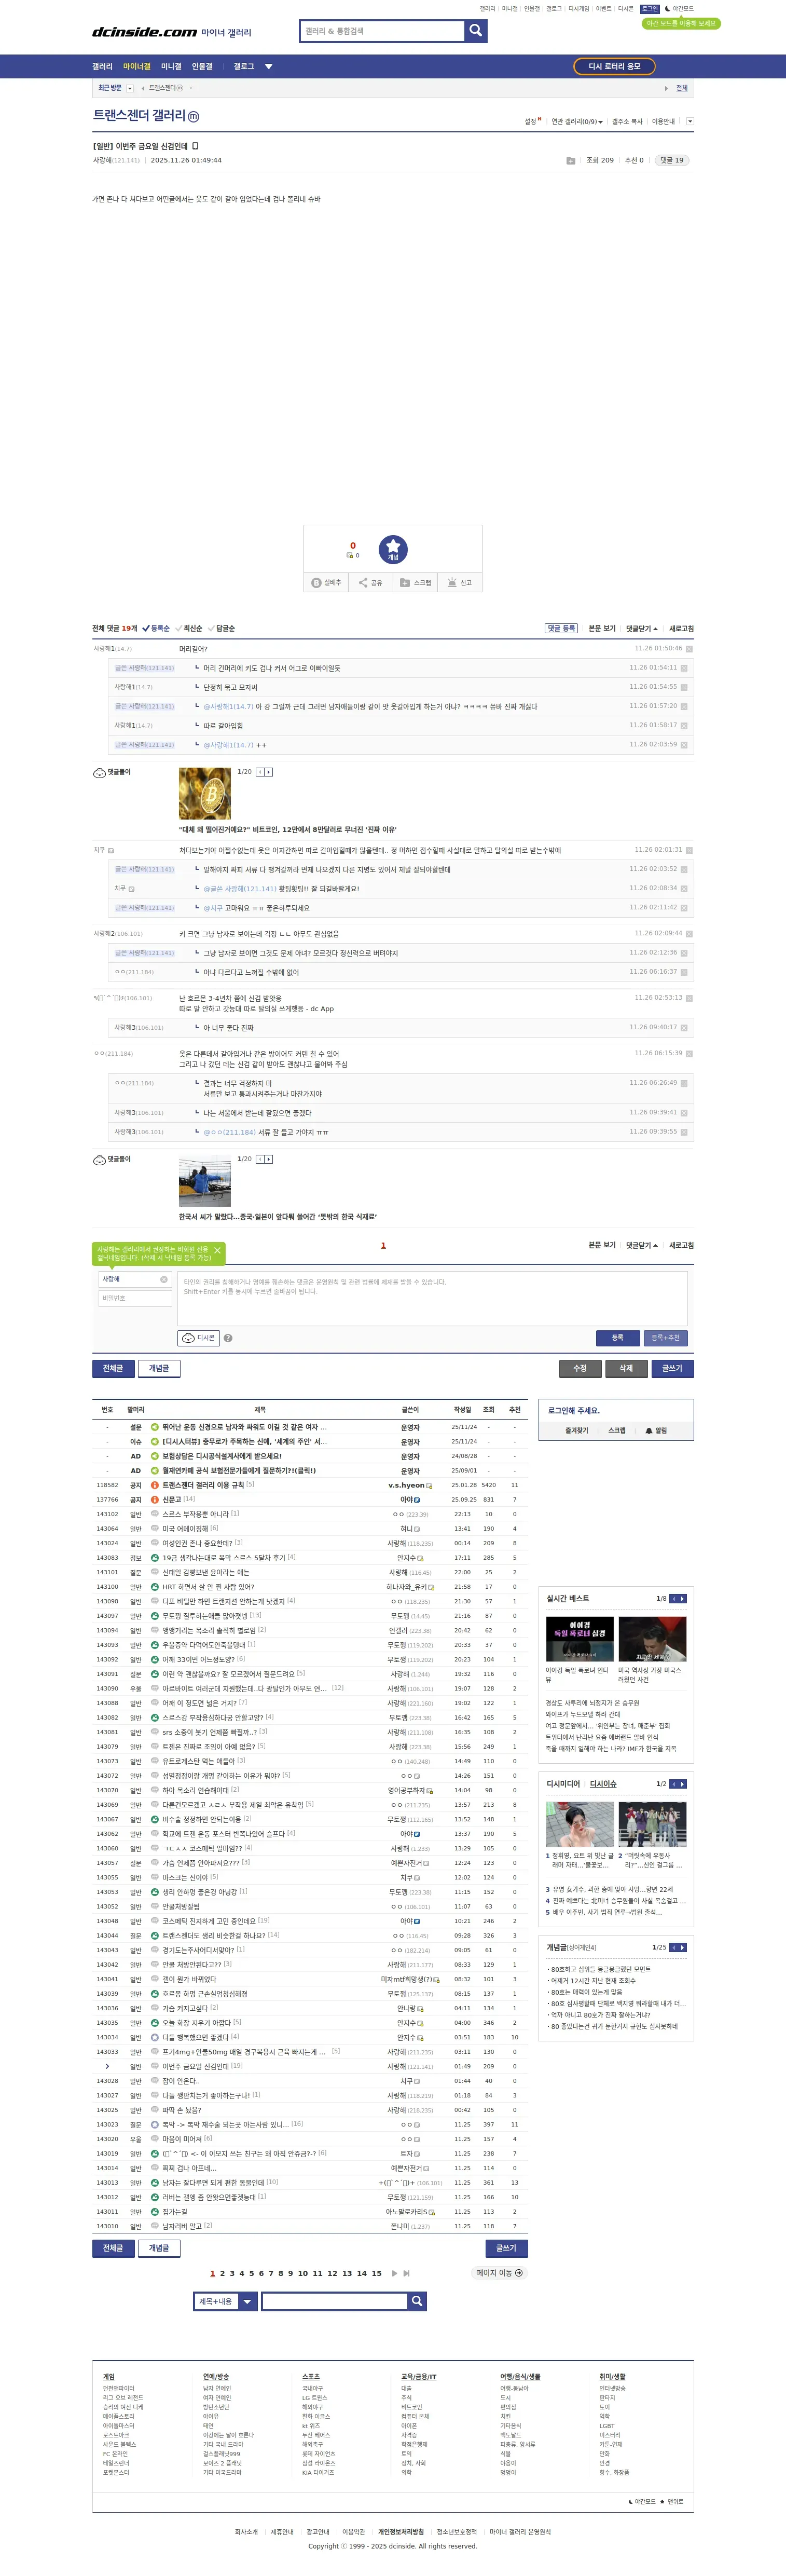This screenshot has width=786, height=2576.
Task: Open the header menu dropdown arrow after 갤로그
Action: click(268, 67)
